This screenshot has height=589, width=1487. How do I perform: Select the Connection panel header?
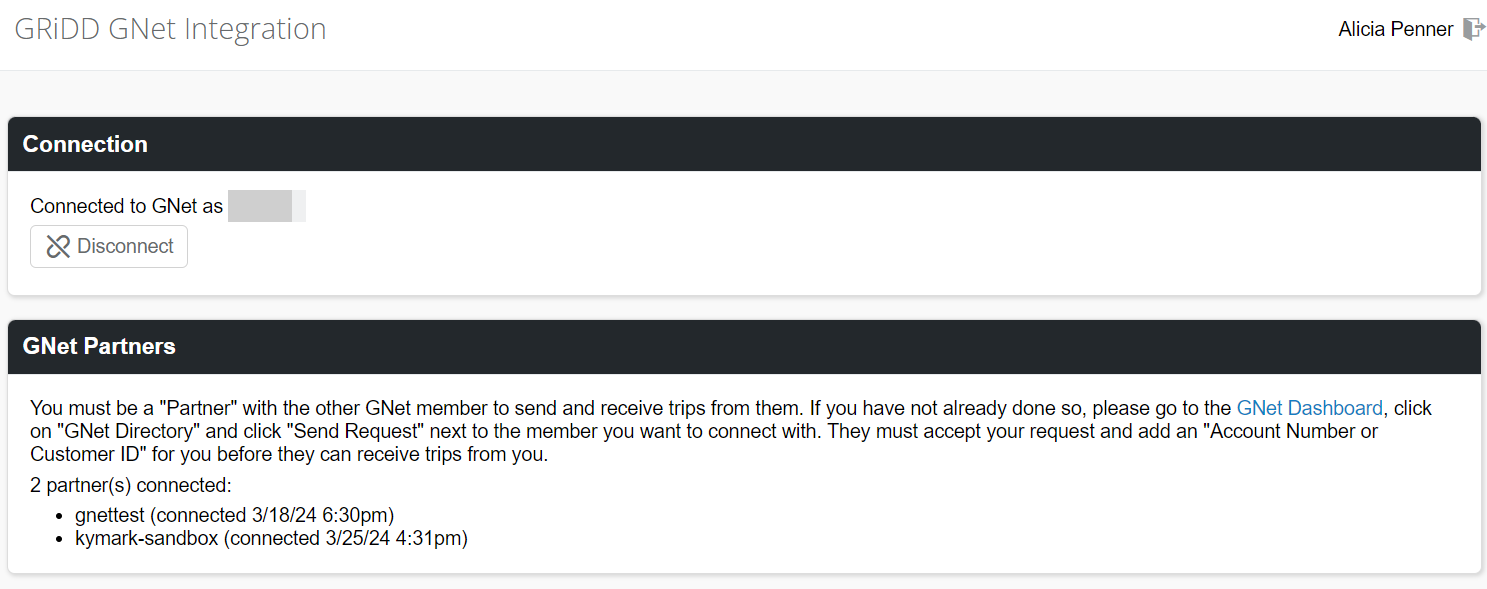pos(744,144)
